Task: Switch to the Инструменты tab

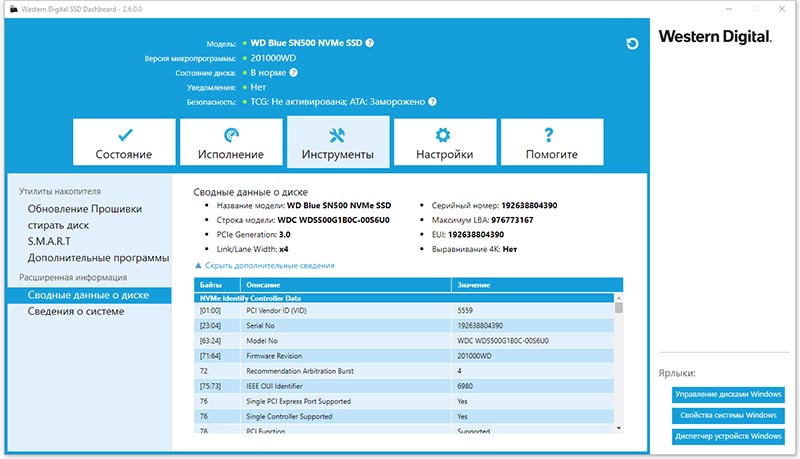Action: [x=338, y=141]
